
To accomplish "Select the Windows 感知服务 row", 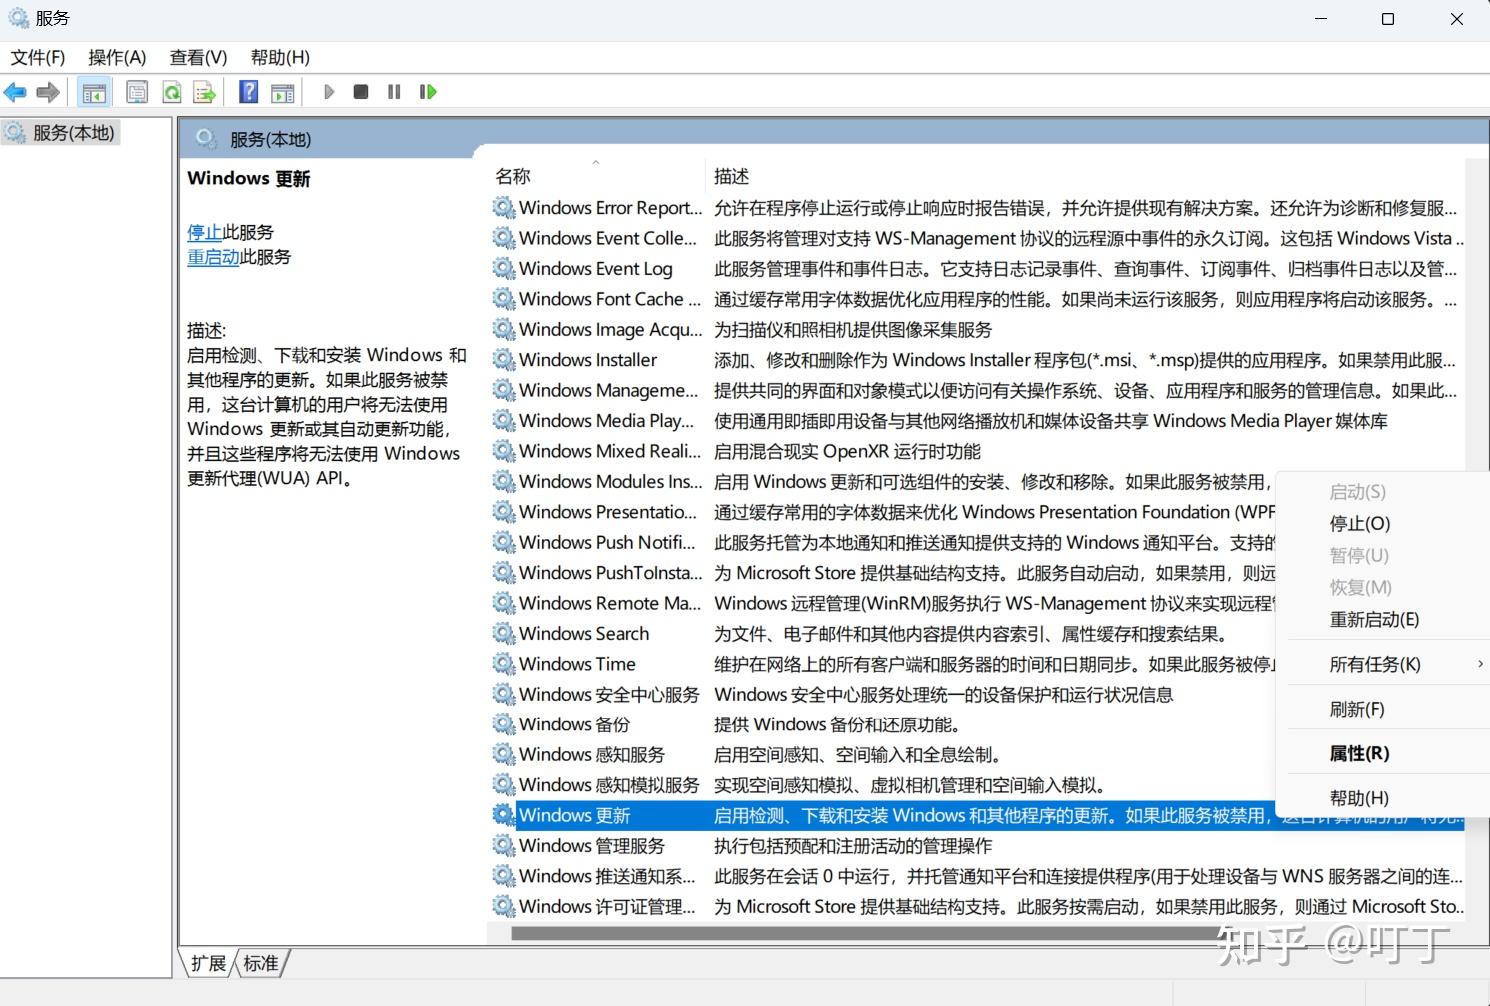I will click(x=592, y=755).
